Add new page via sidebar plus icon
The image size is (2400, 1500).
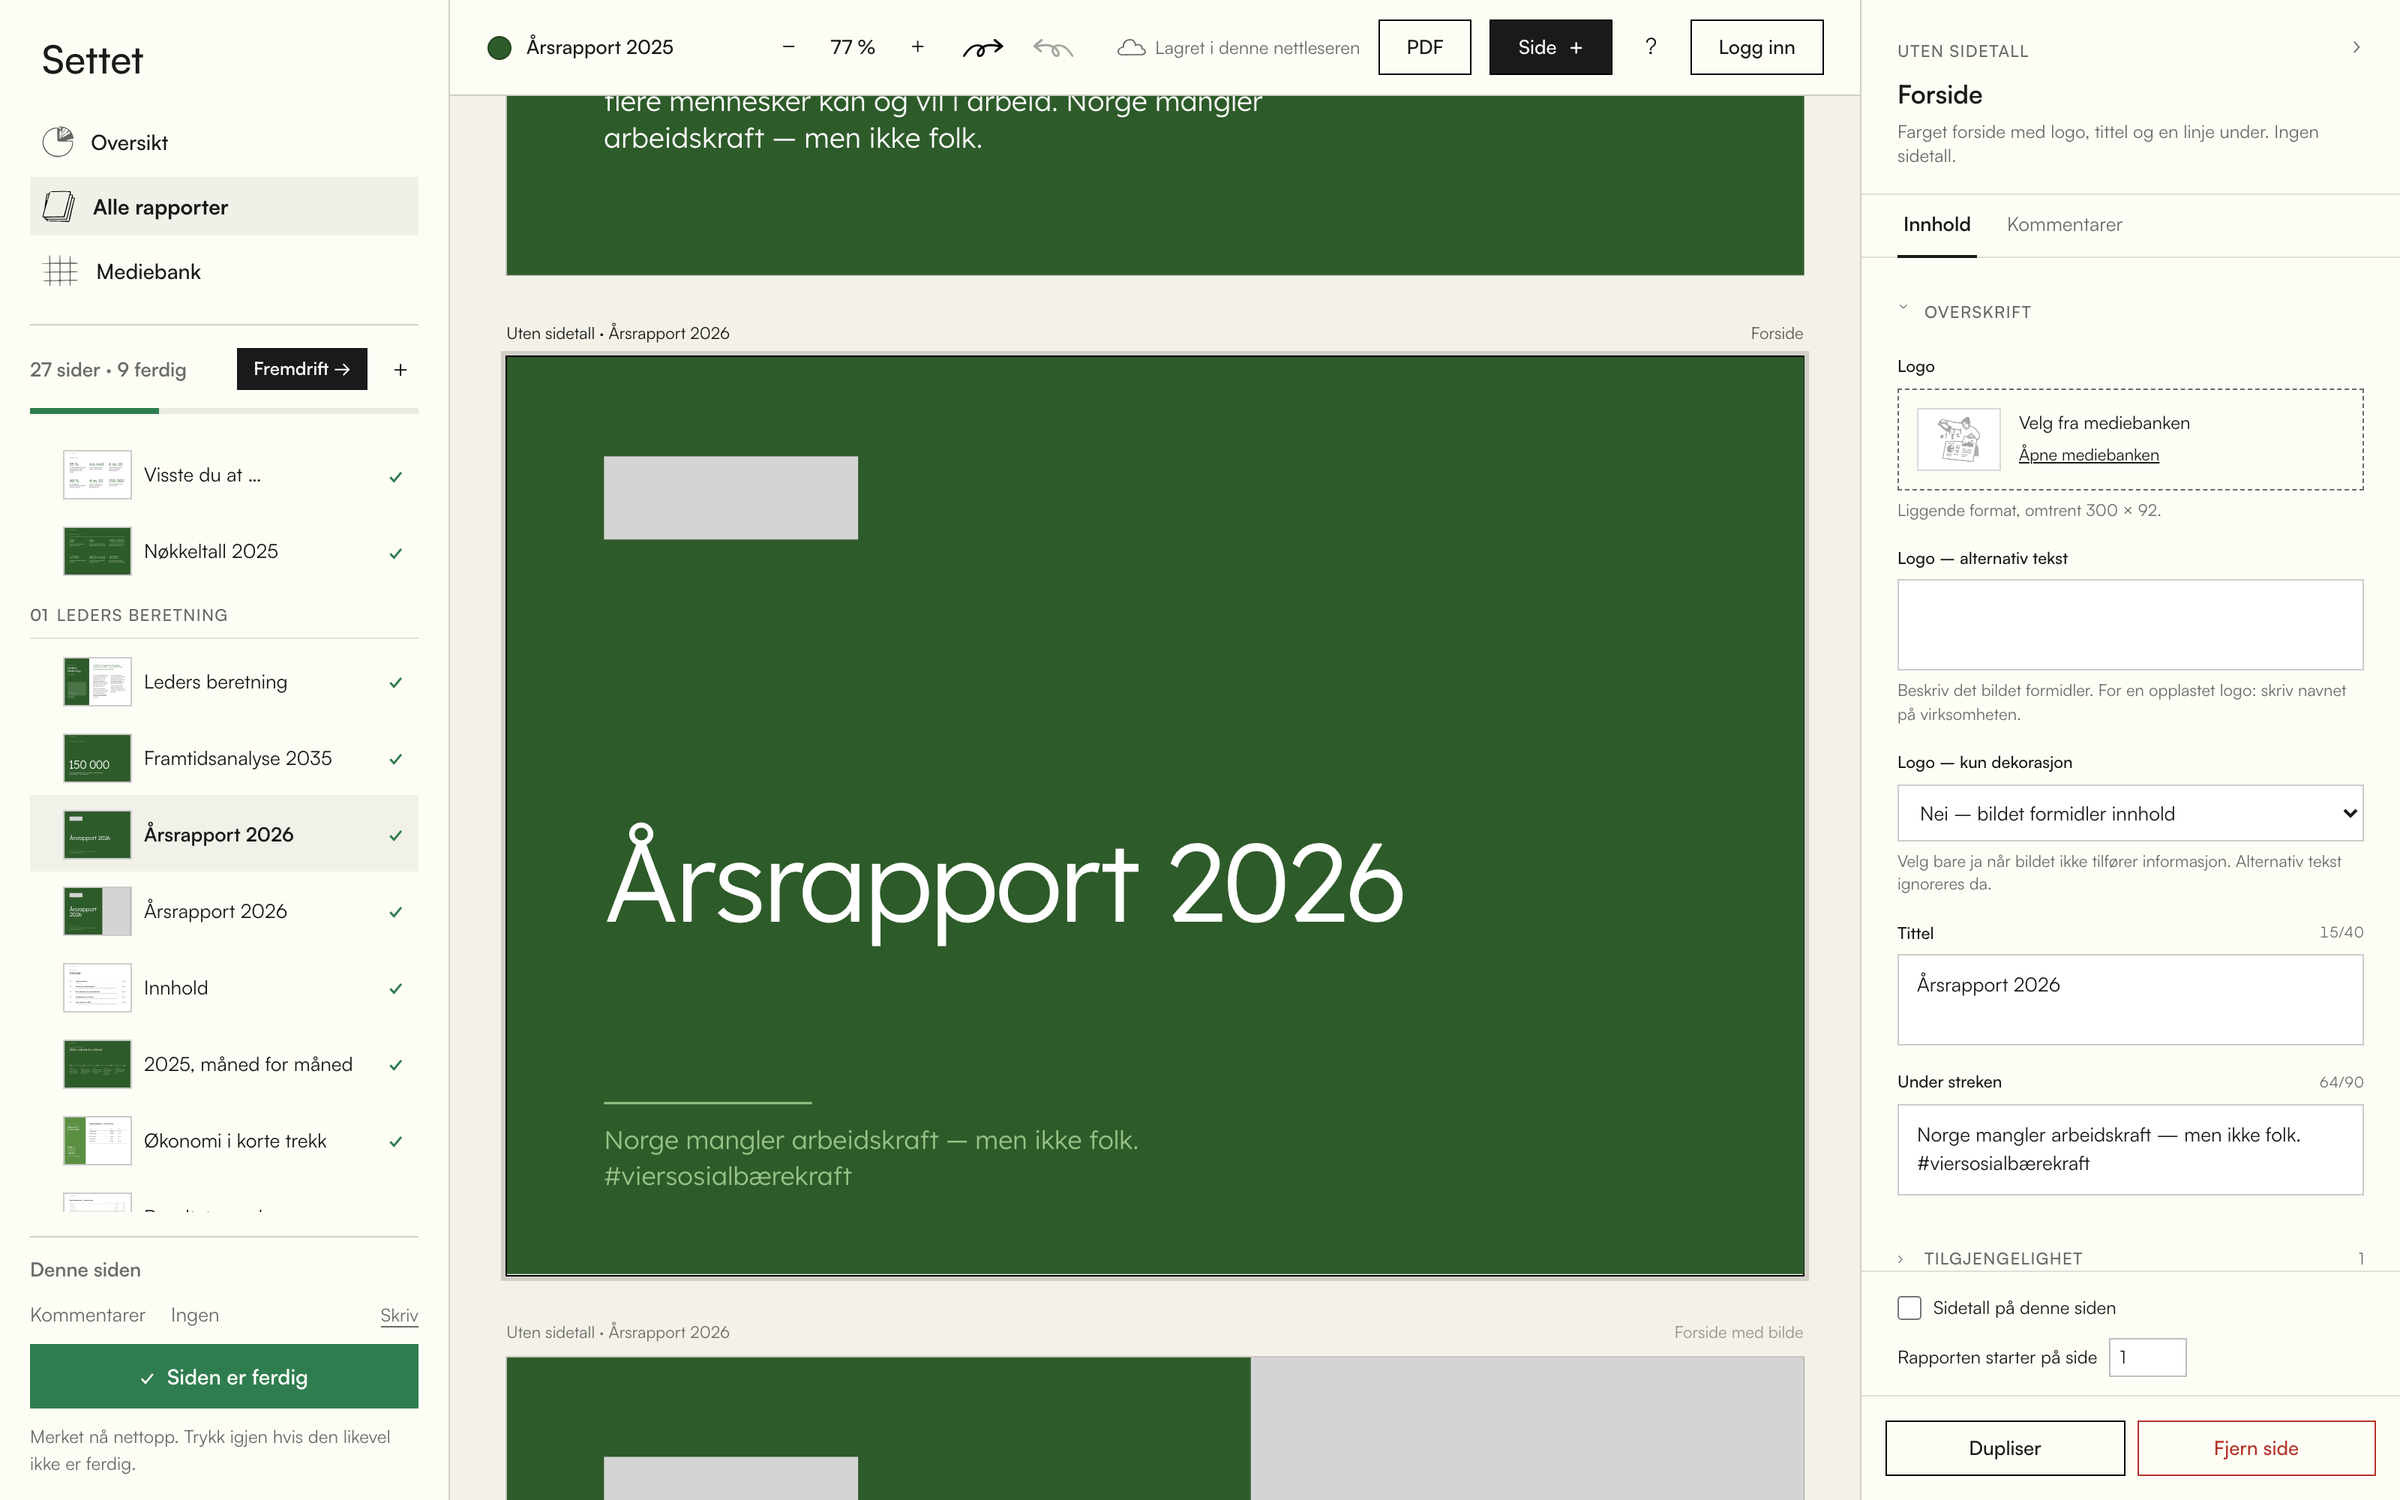(400, 370)
